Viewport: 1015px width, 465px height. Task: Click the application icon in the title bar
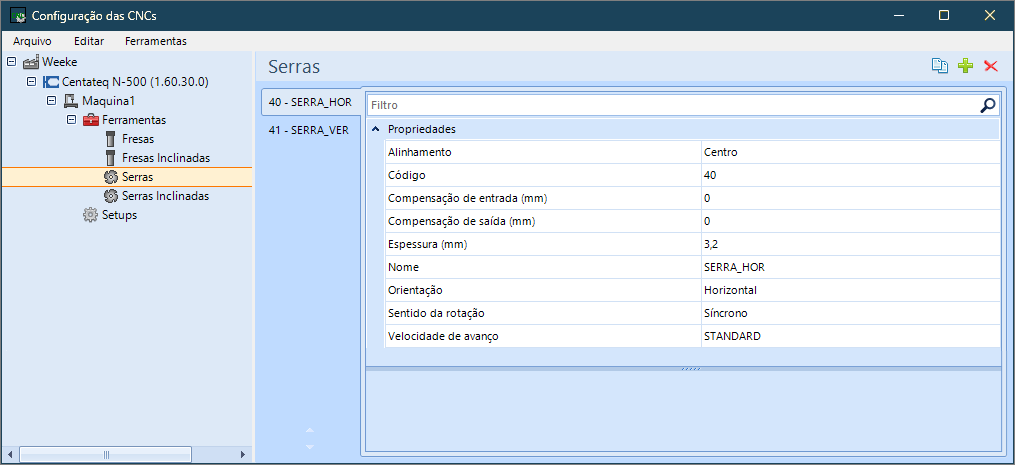(x=18, y=16)
